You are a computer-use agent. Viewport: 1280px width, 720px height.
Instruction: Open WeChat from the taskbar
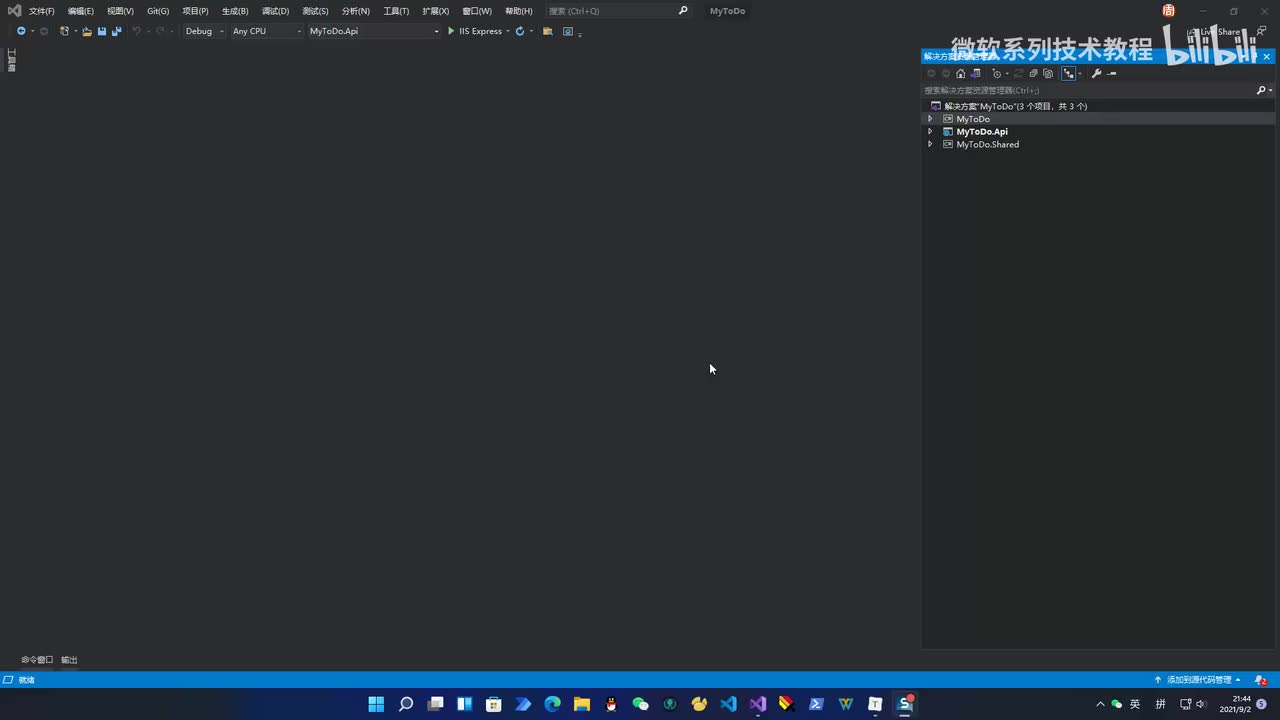tap(640, 704)
